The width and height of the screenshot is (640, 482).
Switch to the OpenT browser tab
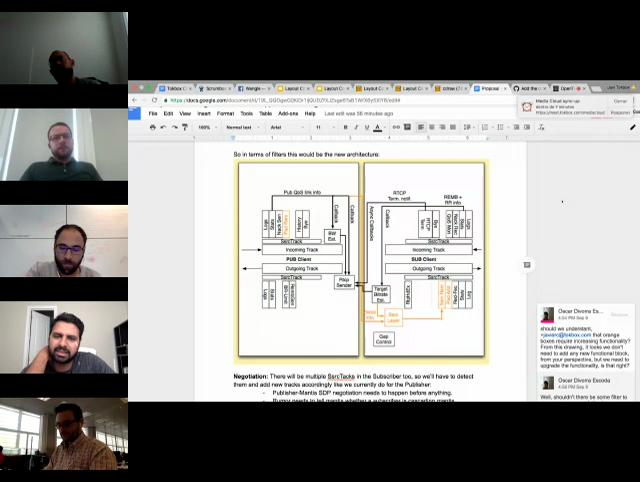point(569,88)
